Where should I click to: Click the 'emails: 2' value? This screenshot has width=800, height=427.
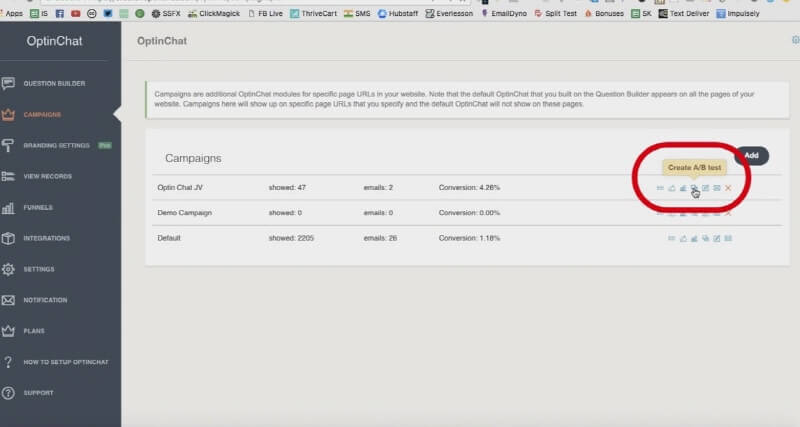[378, 188]
